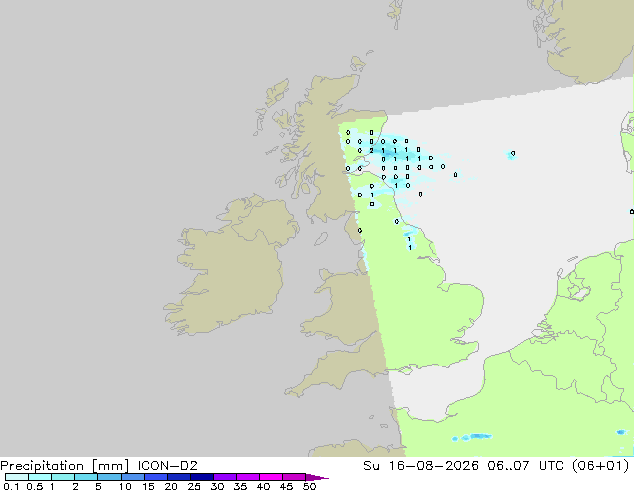This screenshot has height=490, width=634.
Task: Click the blue rain patch over northern France
Action: pyautogui.click(x=472, y=437)
